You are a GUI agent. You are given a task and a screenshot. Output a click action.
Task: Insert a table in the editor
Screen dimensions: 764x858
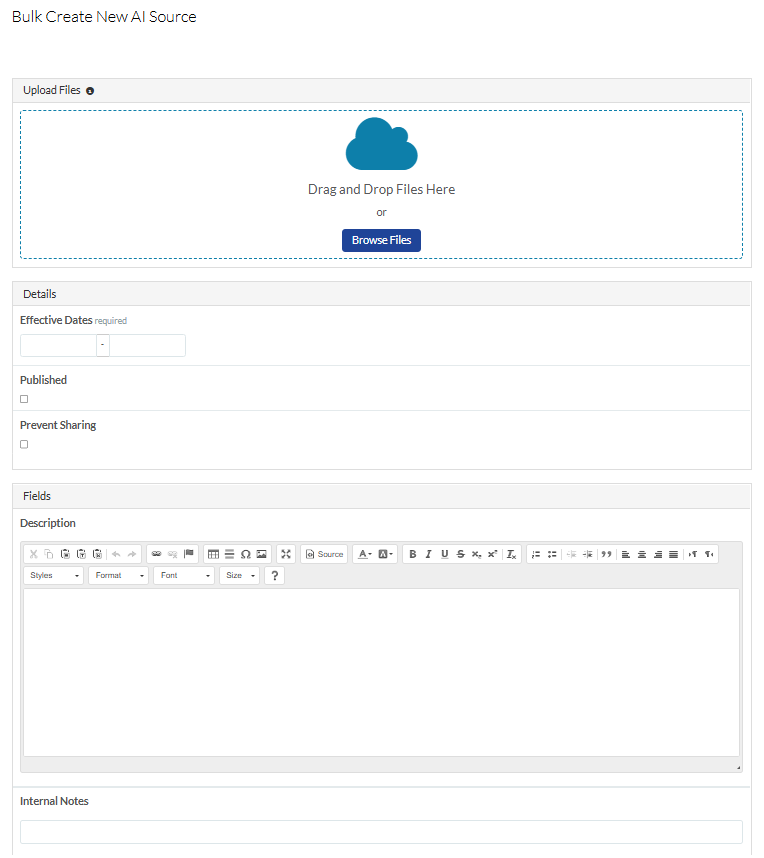coord(213,554)
